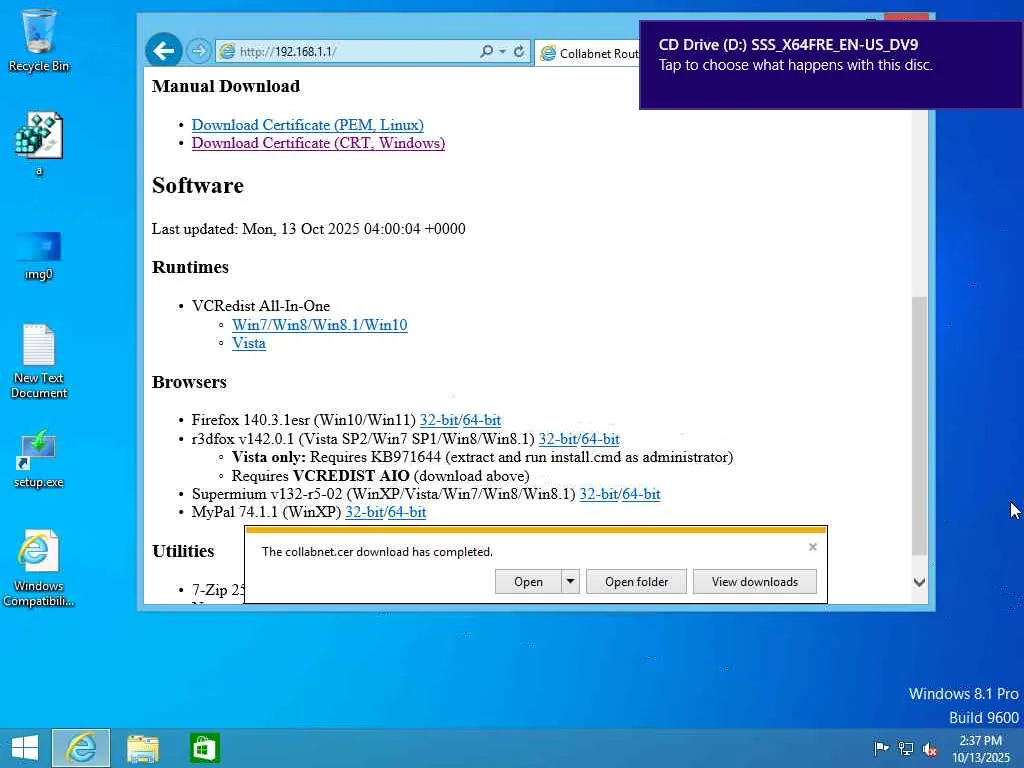Viewport: 1024px width, 768px height.
Task: Open address bar autocomplete dropdown arrow
Action: click(x=502, y=51)
